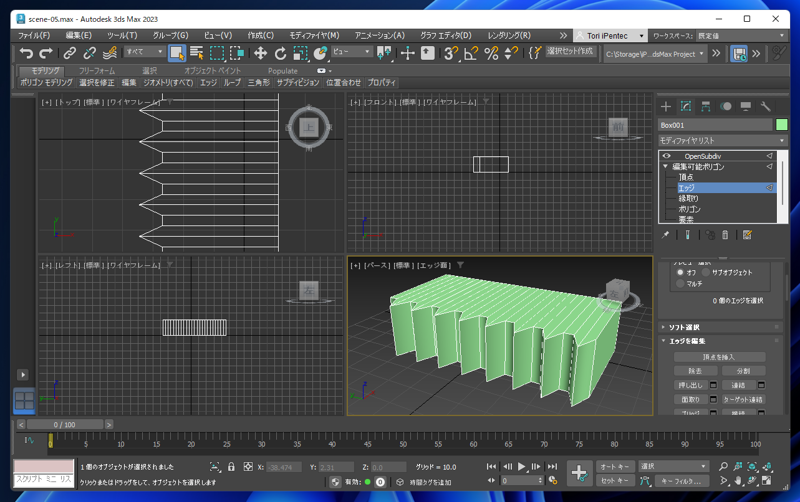Toggle the 3D Snaps icon

451,53
